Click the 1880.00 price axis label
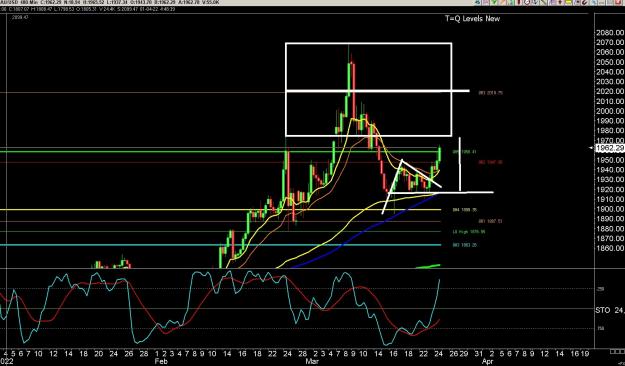Image resolution: width=625 pixels, height=366 pixels. [x=610, y=229]
